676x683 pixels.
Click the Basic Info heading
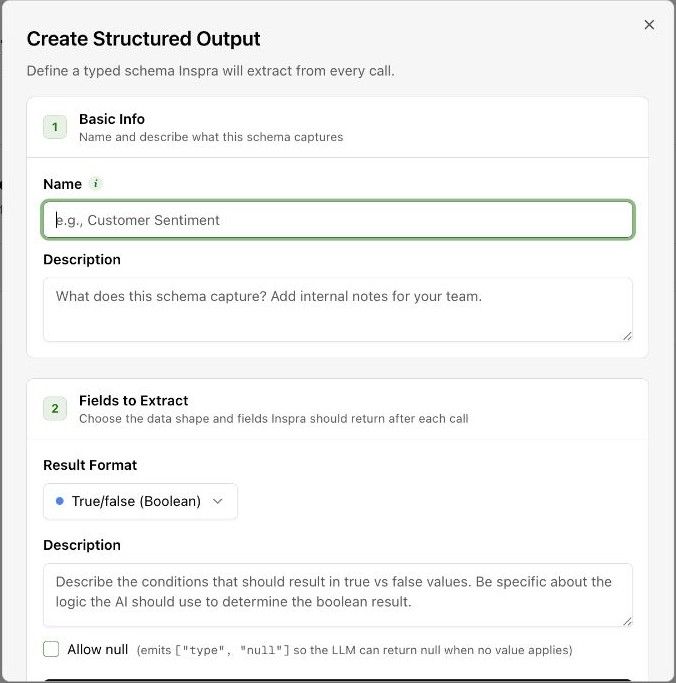coord(112,119)
